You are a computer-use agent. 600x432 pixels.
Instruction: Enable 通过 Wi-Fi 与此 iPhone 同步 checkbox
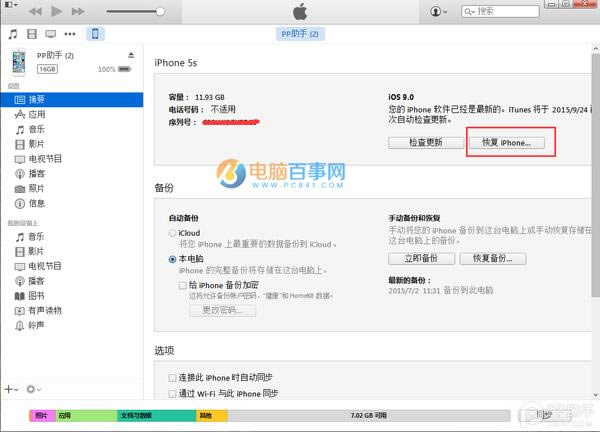[173, 394]
